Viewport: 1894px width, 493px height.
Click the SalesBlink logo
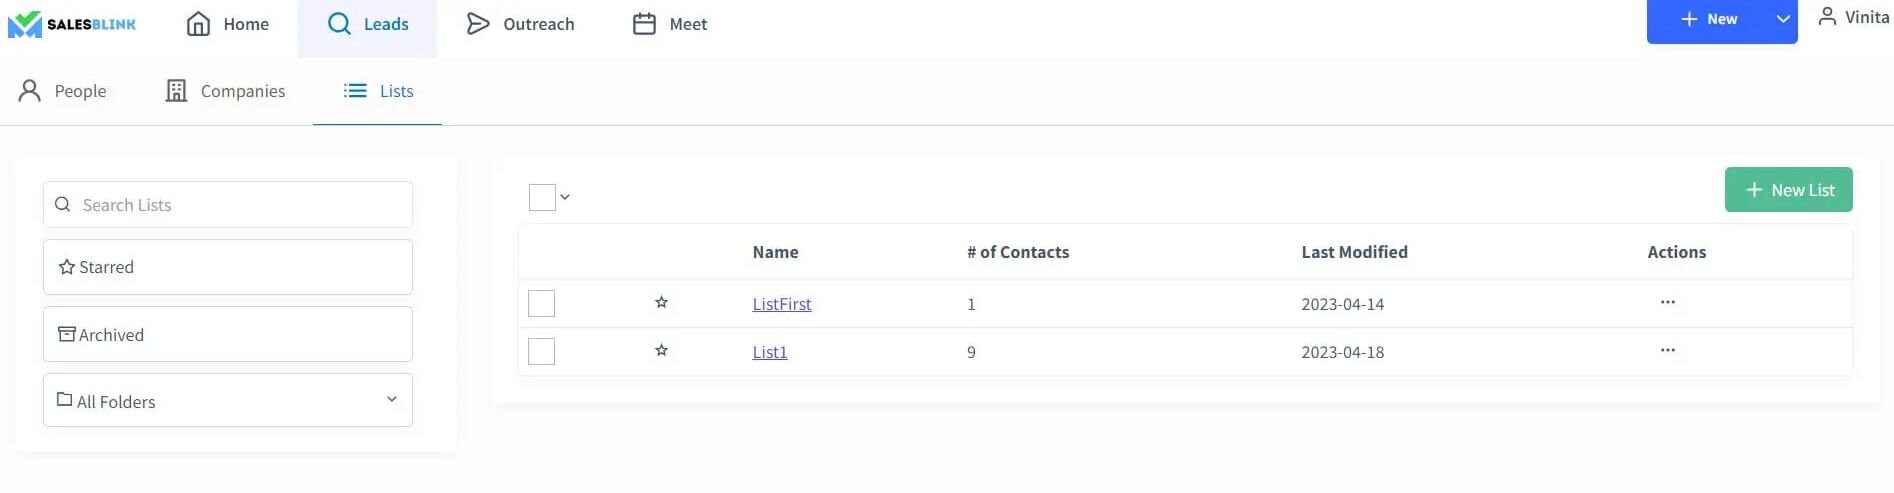tap(72, 24)
